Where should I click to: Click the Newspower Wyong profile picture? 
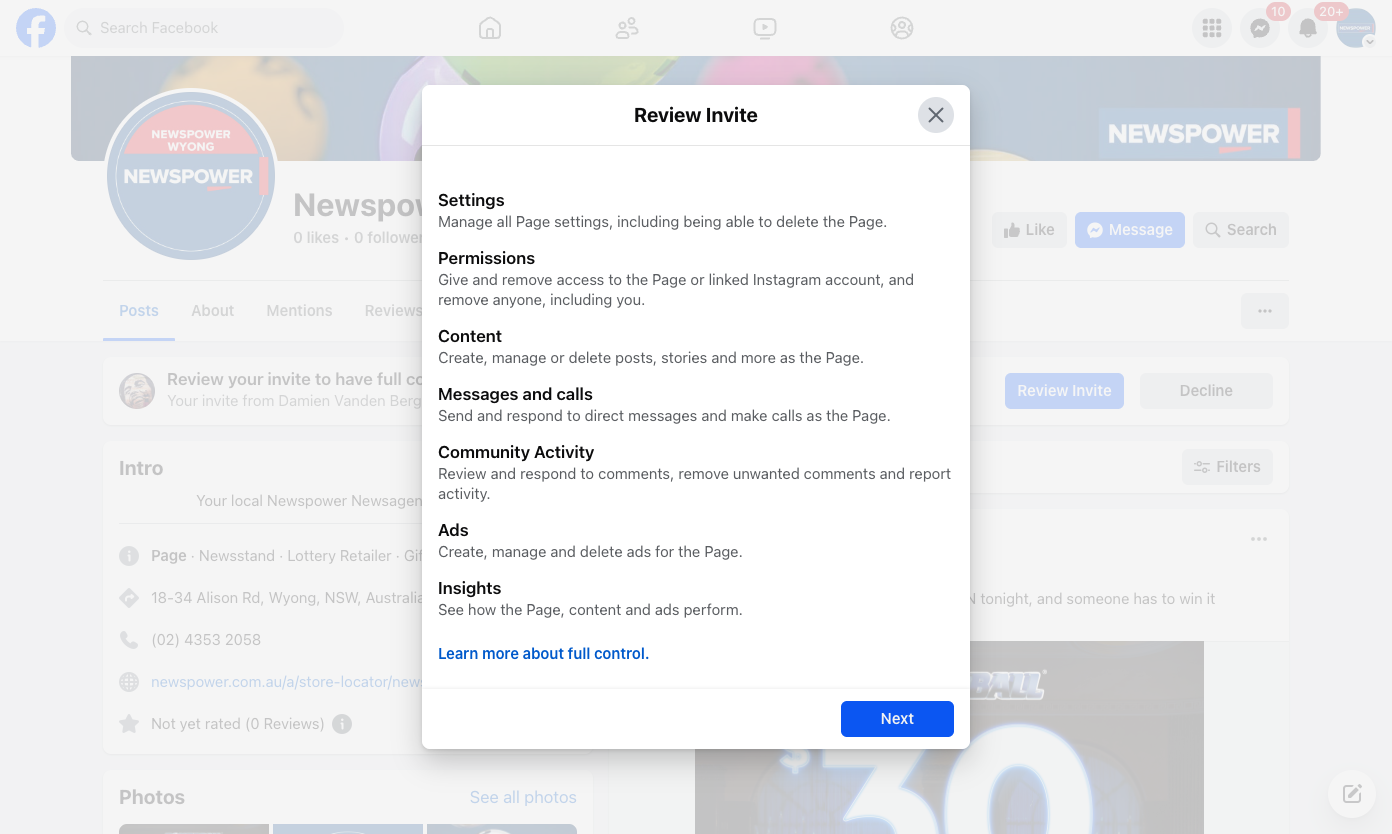(191, 176)
